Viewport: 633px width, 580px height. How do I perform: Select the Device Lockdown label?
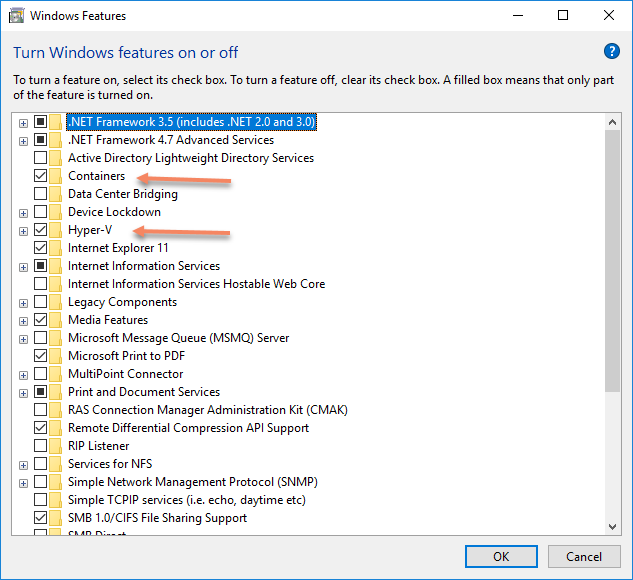pos(114,212)
